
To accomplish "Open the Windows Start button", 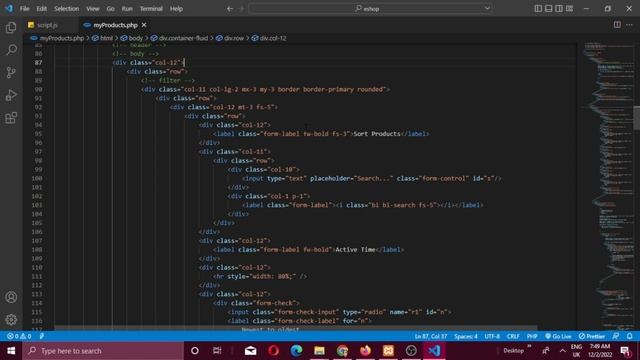I will (11, 351).
